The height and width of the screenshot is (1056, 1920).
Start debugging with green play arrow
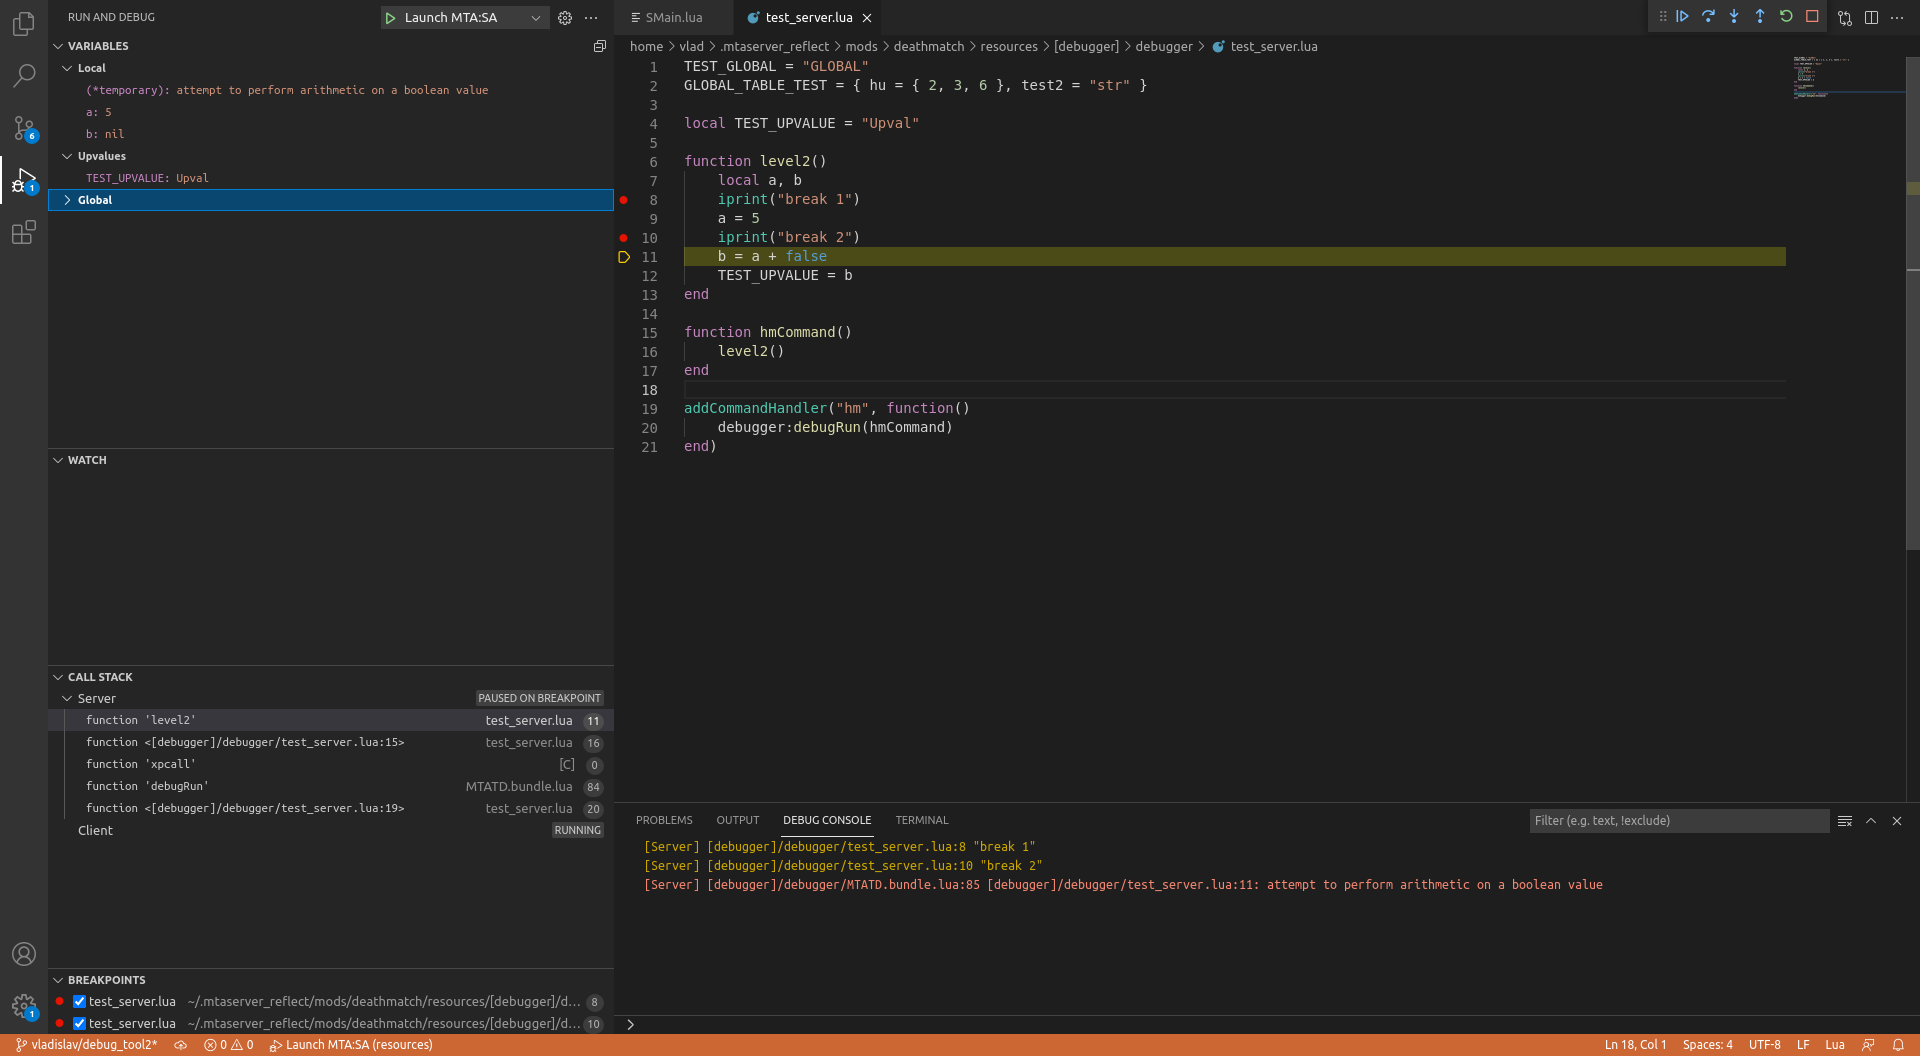[x=390, y=18]
